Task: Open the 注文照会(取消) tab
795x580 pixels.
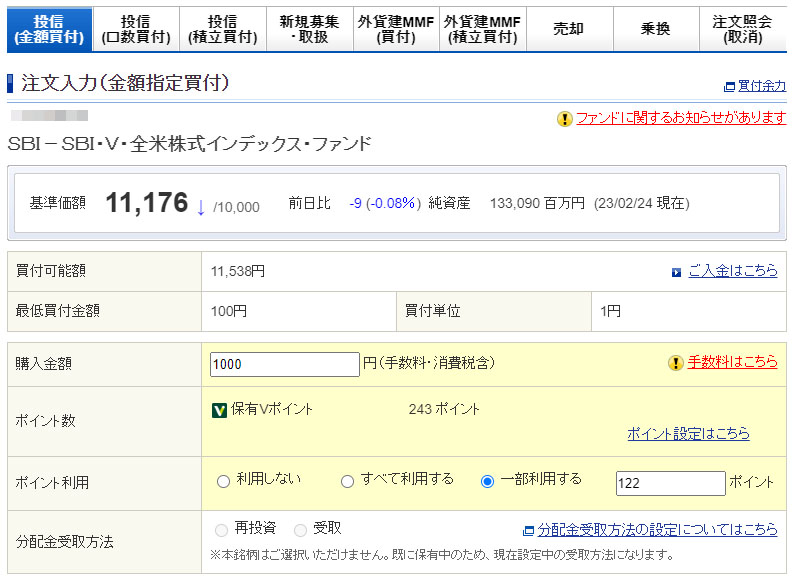Action: [742, 29]
